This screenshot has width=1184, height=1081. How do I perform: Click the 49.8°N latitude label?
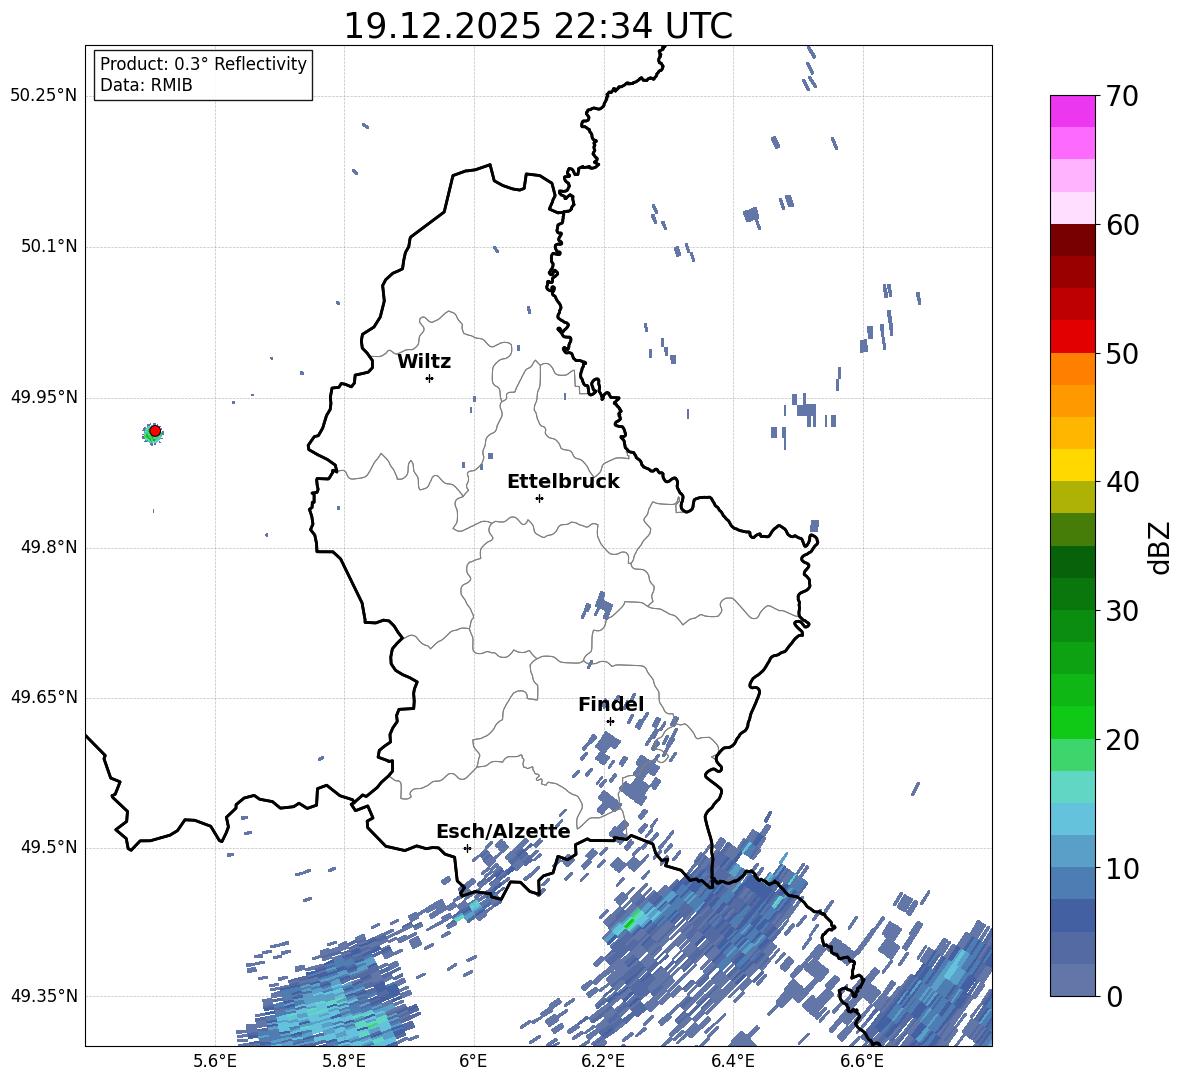(x=49, y=547)
